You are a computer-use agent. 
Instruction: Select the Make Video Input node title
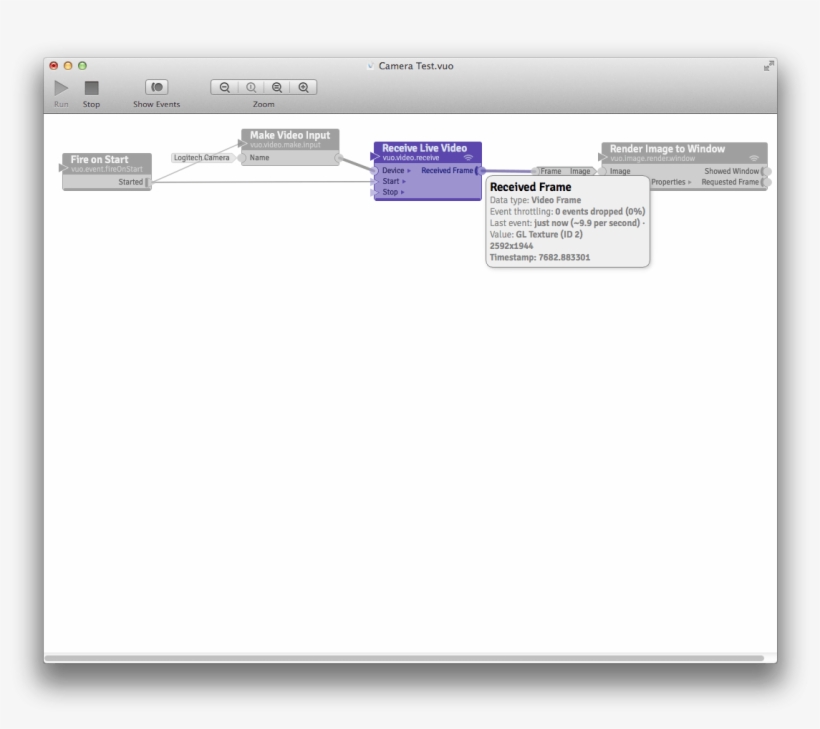[289, 136]
